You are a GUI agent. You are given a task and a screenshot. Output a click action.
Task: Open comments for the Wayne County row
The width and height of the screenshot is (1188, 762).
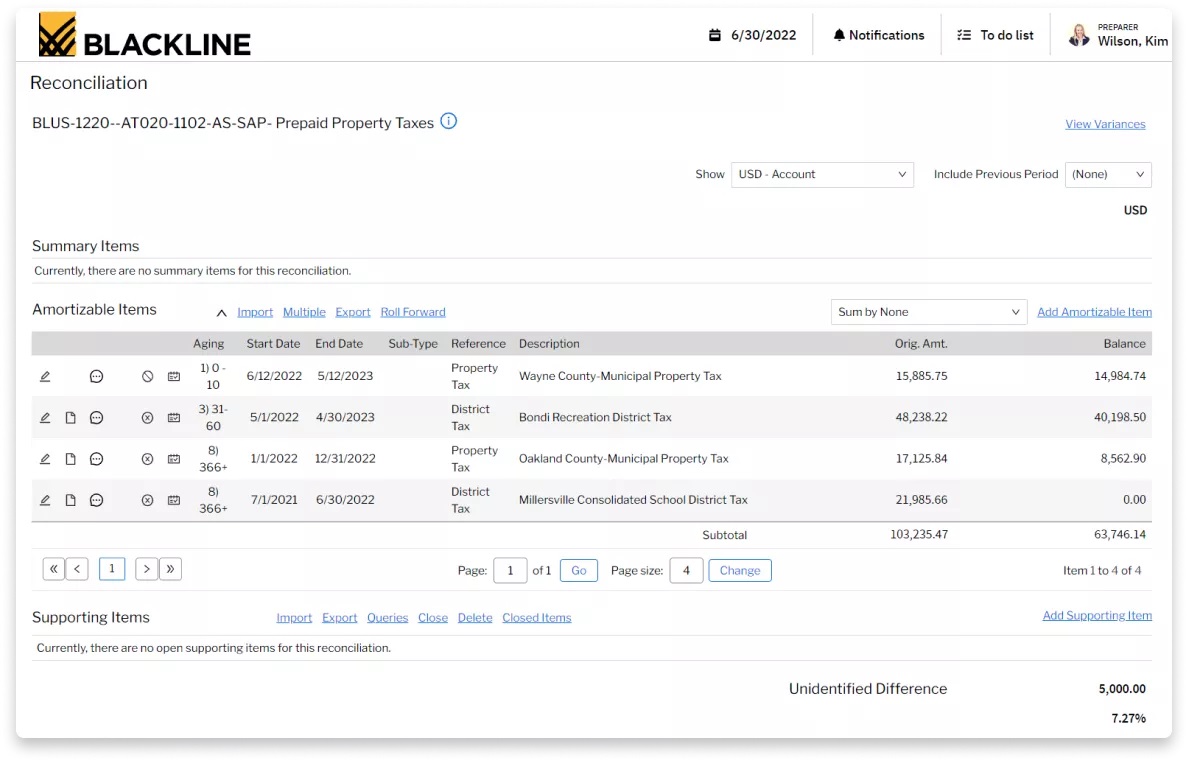(96, 376)
